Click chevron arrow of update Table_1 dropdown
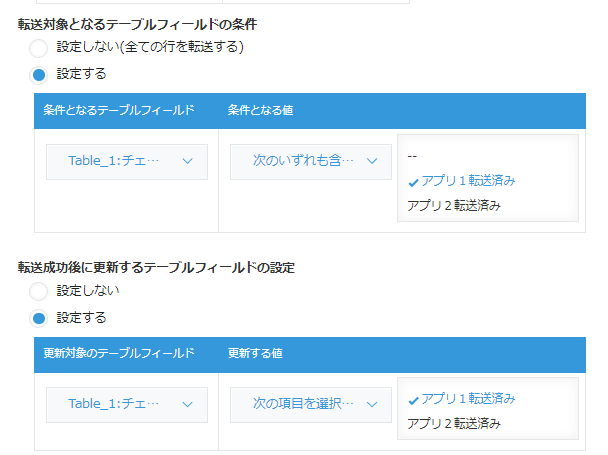Viewport: 608px width, 455px height. tap(187, 404)
